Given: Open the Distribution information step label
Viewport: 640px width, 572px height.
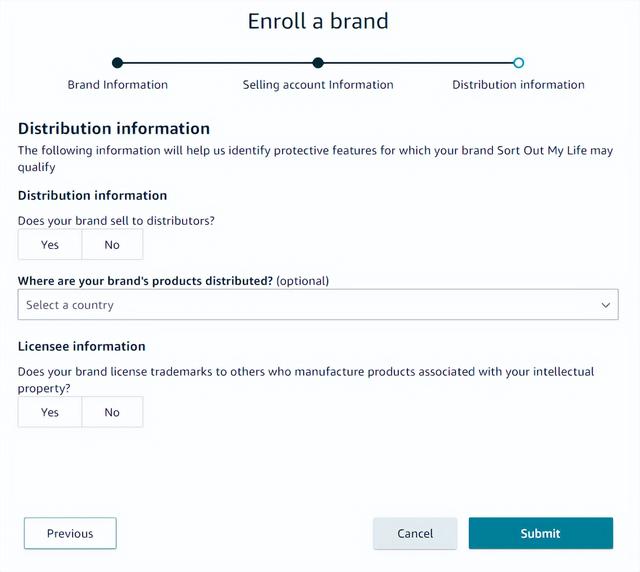Looking at the screenshot, I should tap(518, 85).
